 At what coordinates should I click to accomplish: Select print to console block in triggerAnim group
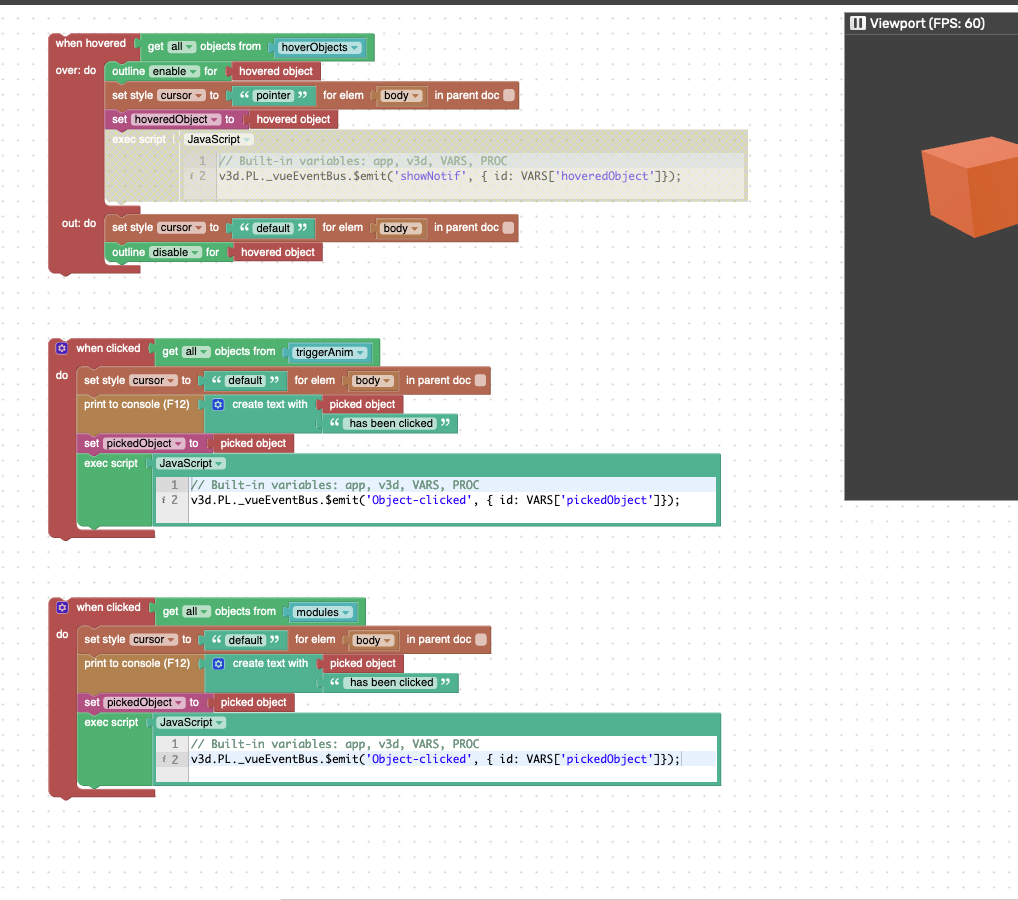(x=136, y=405)
